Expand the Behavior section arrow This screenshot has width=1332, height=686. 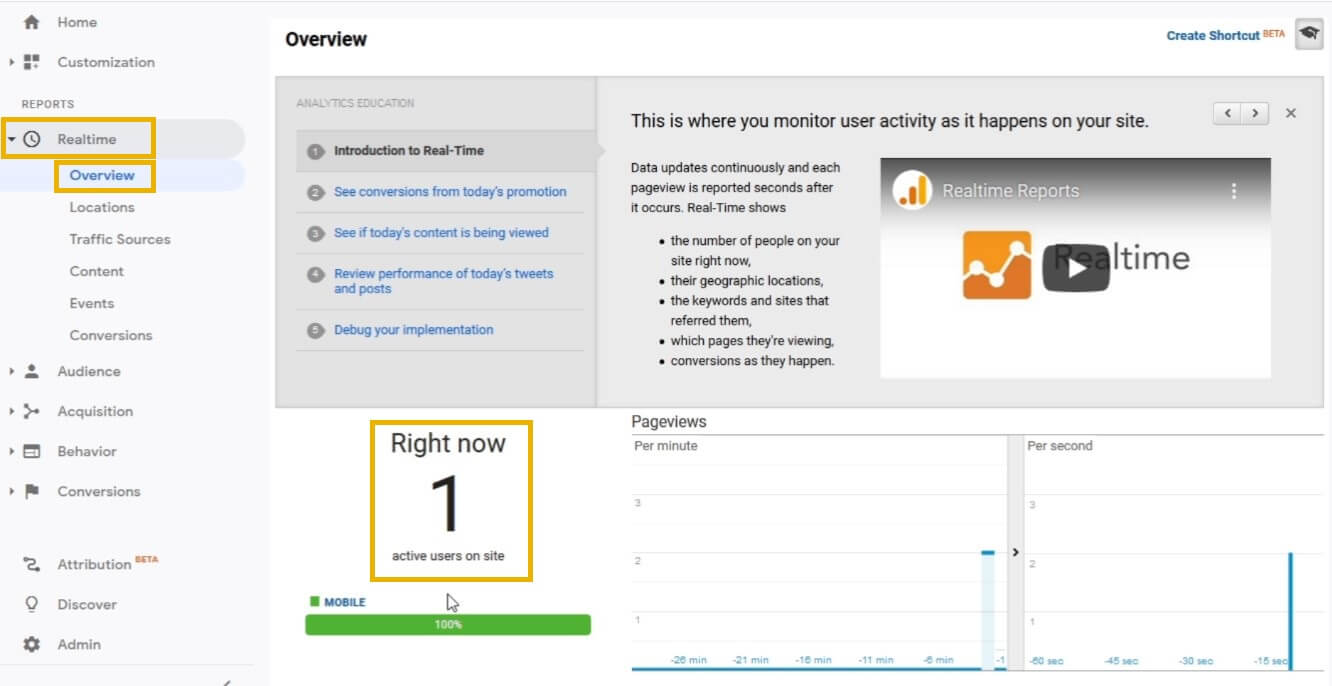pyautogui.click(x=12, y=451)
